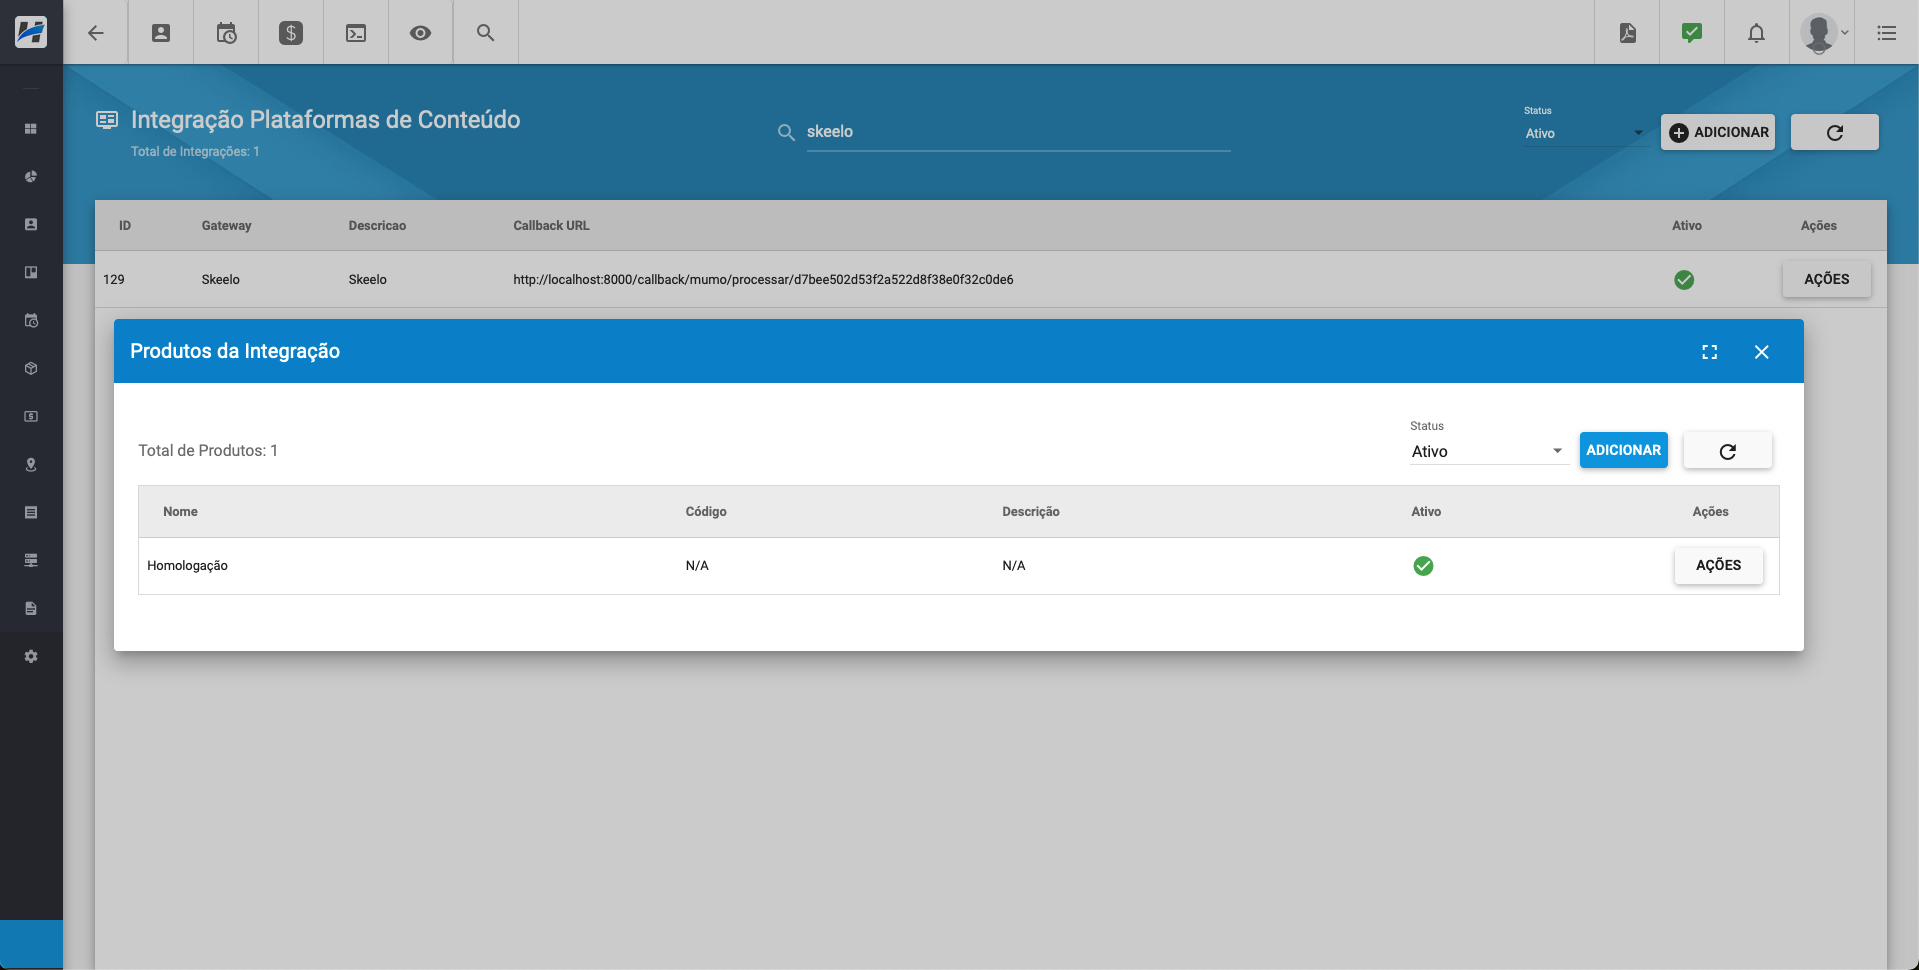Select the dollar sign payments icon
Image resolution: width=1919 pixels, height=970 pixels.
click(290, 32)
